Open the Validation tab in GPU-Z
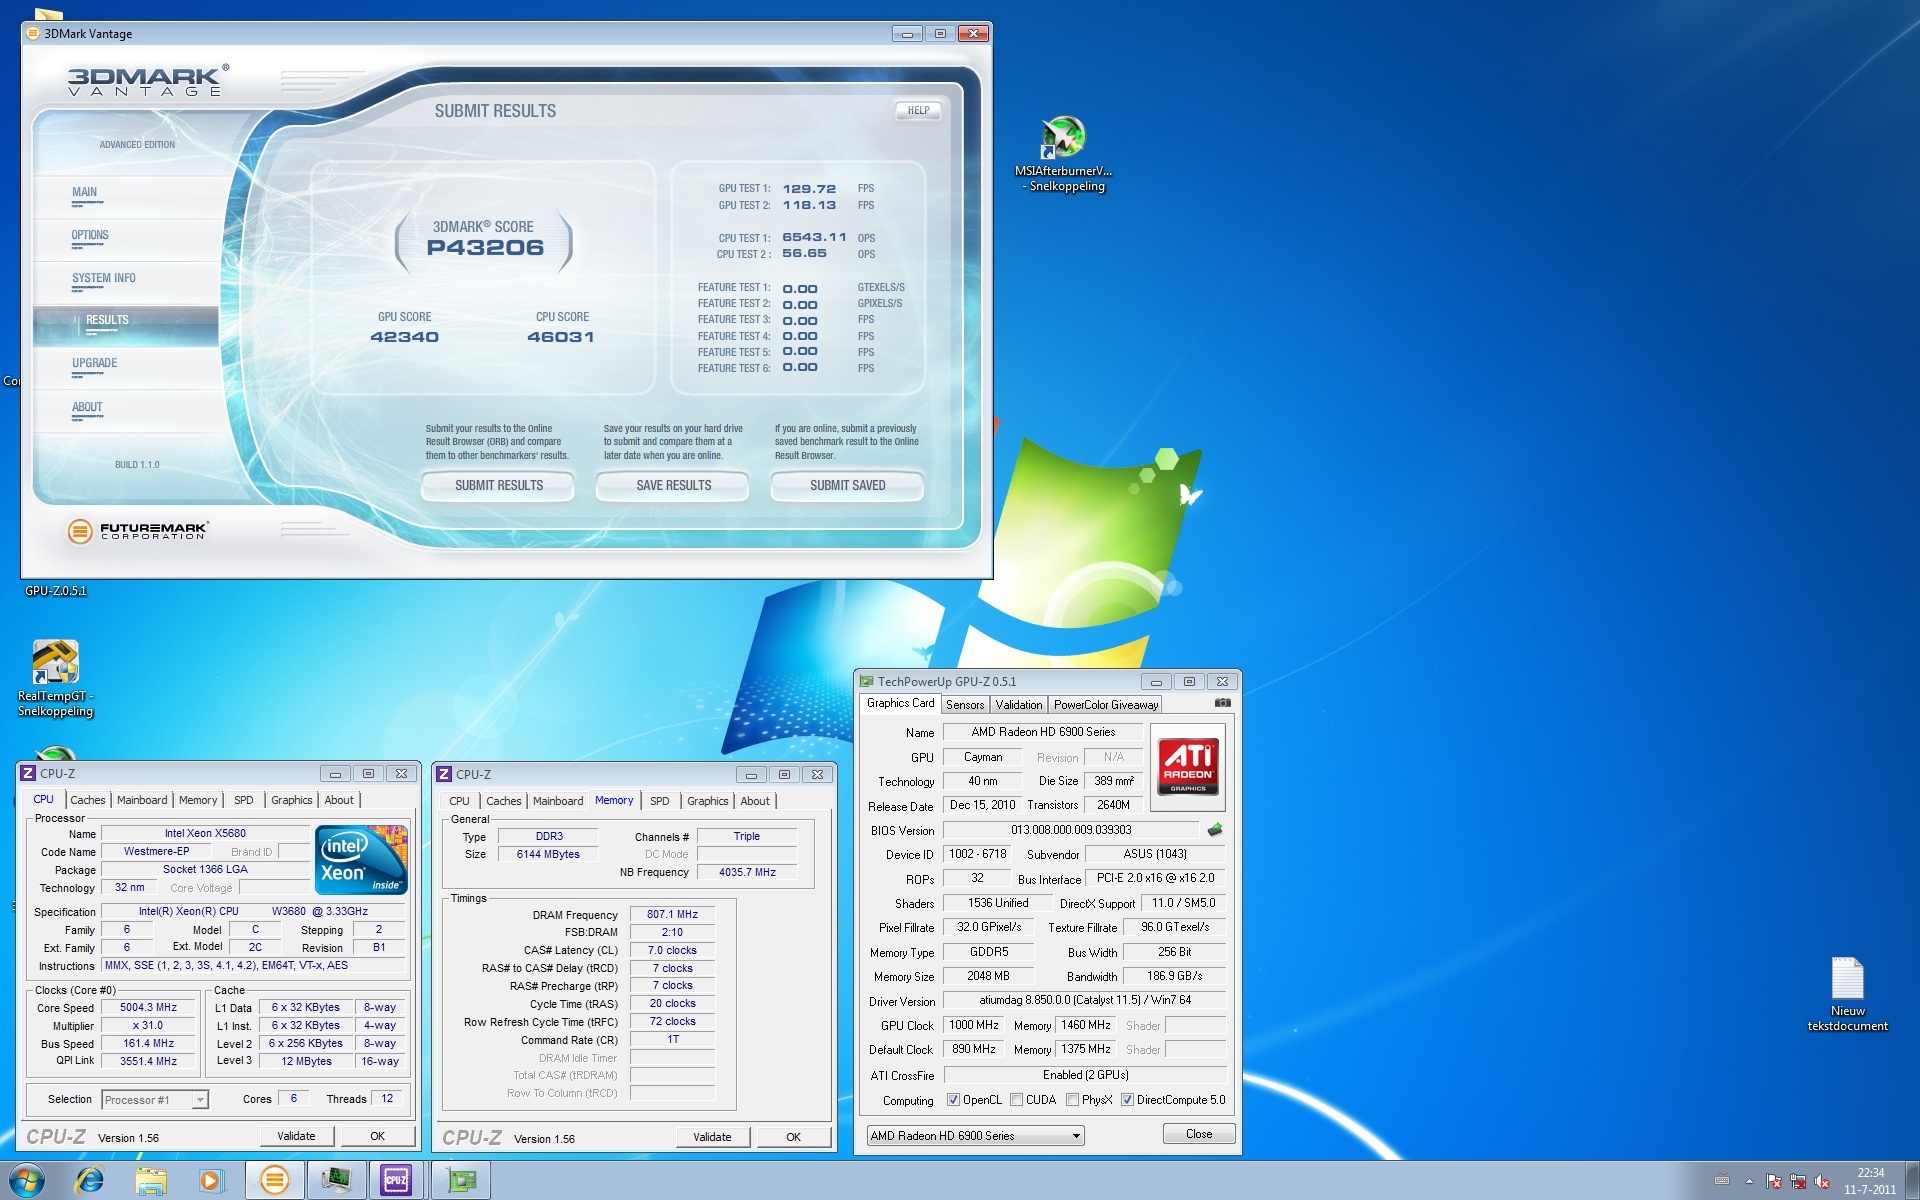Viewport: 1920px width, 1200px height. pyautogui.click(x=1019, y=705)
